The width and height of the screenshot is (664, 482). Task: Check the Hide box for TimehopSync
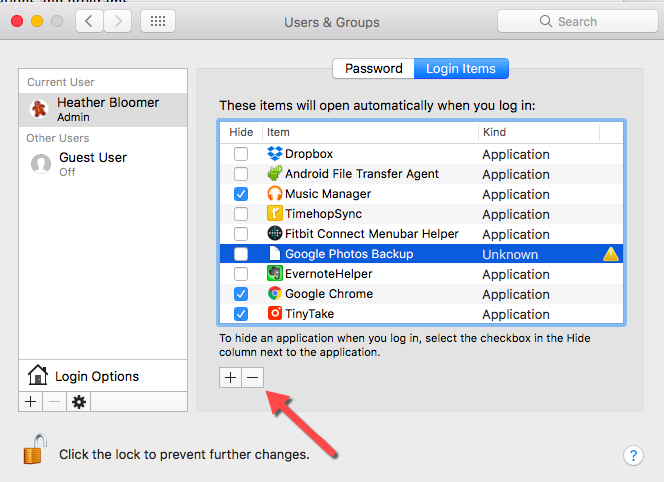(241, 214)
